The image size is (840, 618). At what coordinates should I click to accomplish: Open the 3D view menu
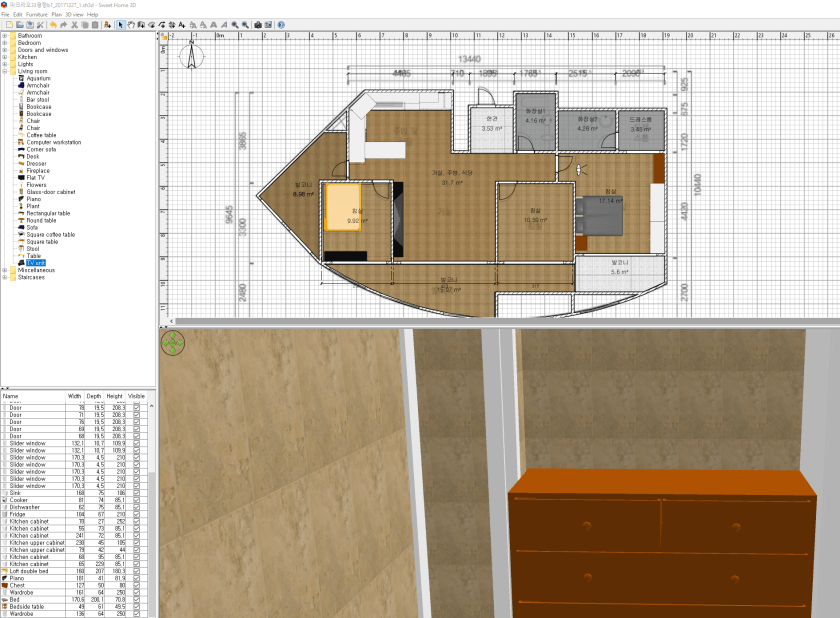[74, 15]
